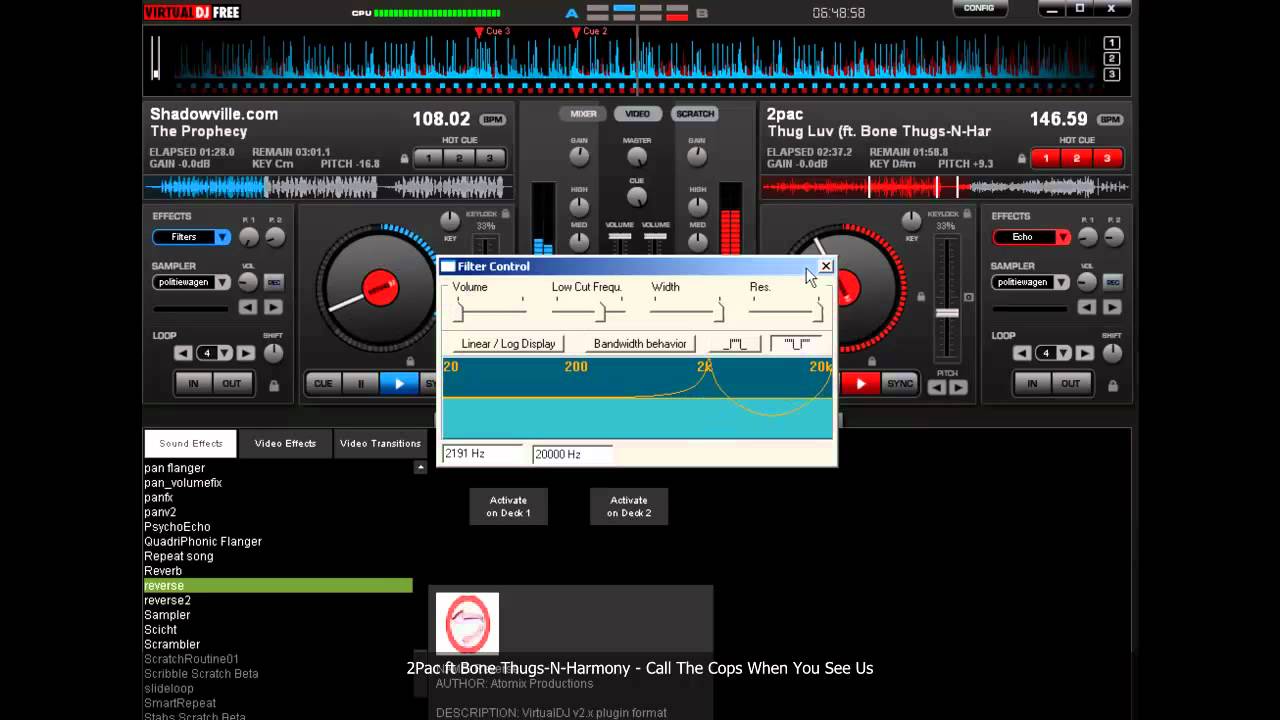Toggle the left deck loop lock

[x=274, y=384]
